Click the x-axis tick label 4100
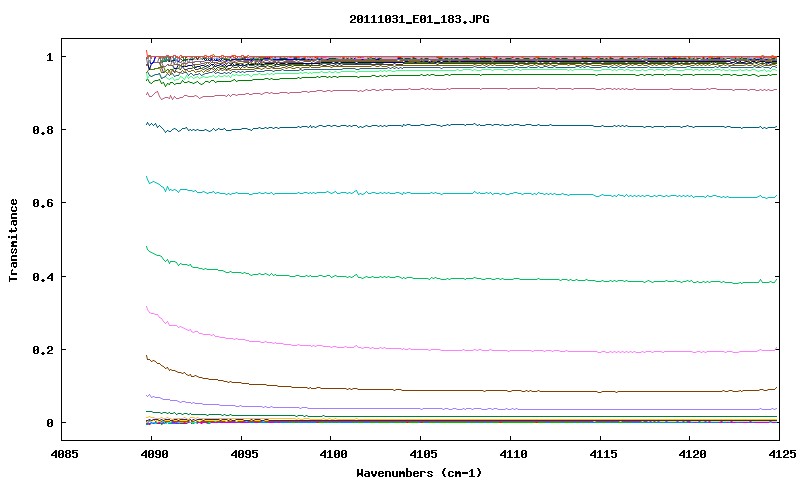 click(333, 453)
